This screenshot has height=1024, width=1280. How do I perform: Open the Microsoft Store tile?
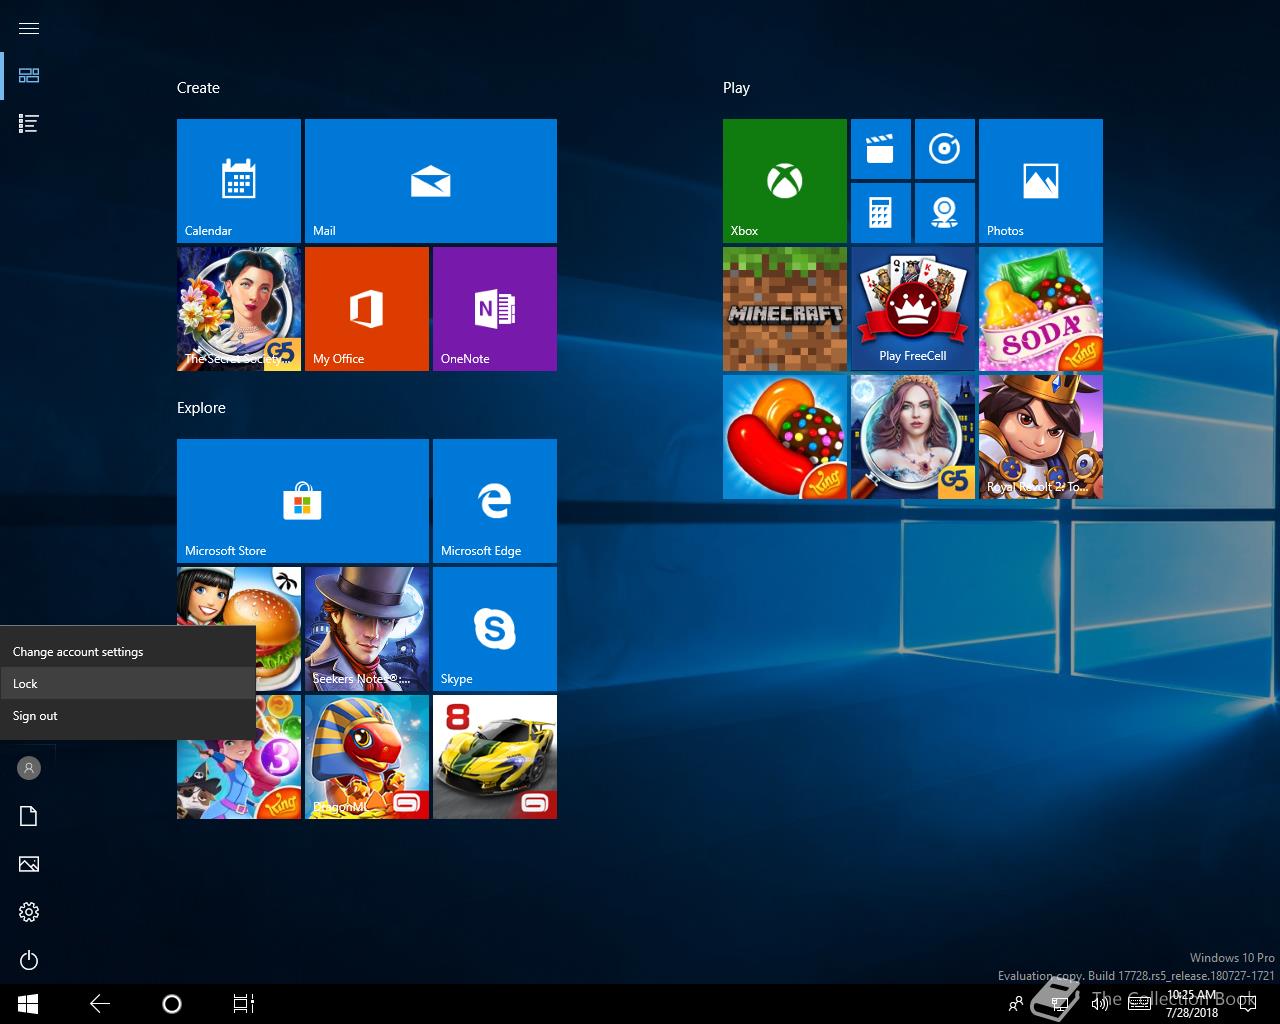click(303, 501)
